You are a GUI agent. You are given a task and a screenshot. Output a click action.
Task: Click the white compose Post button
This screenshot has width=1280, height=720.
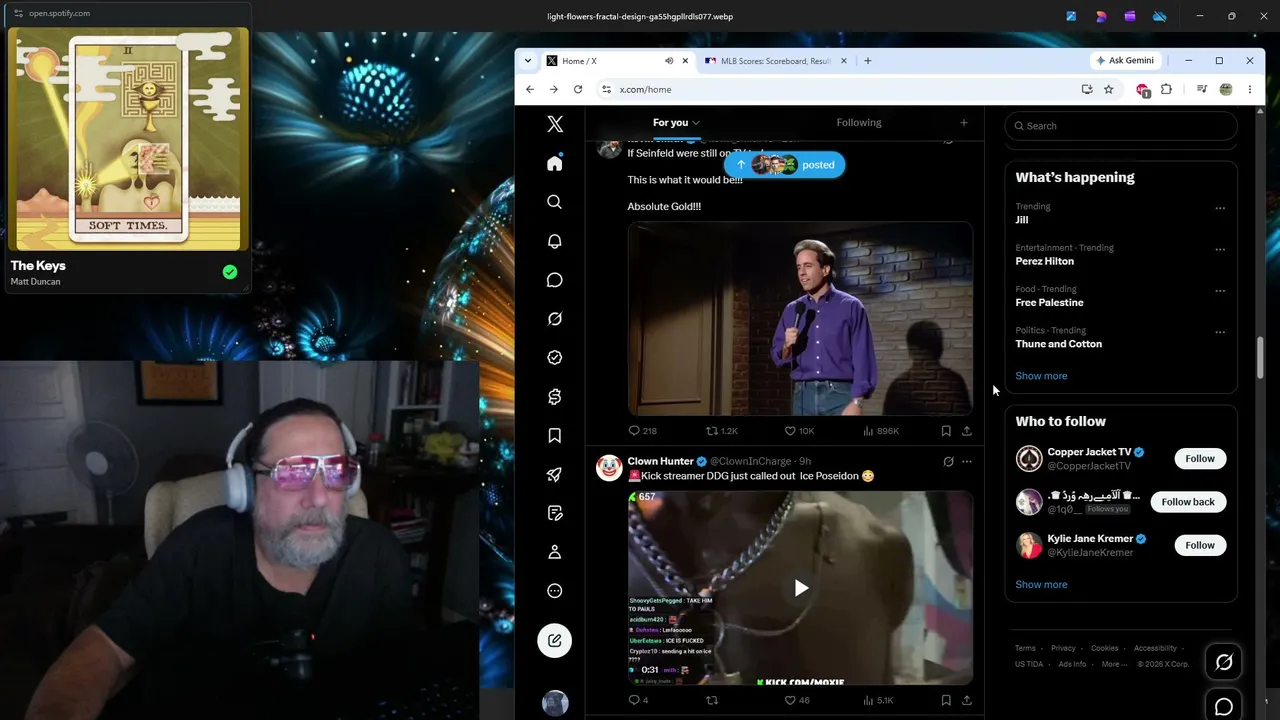click(555, 641)
